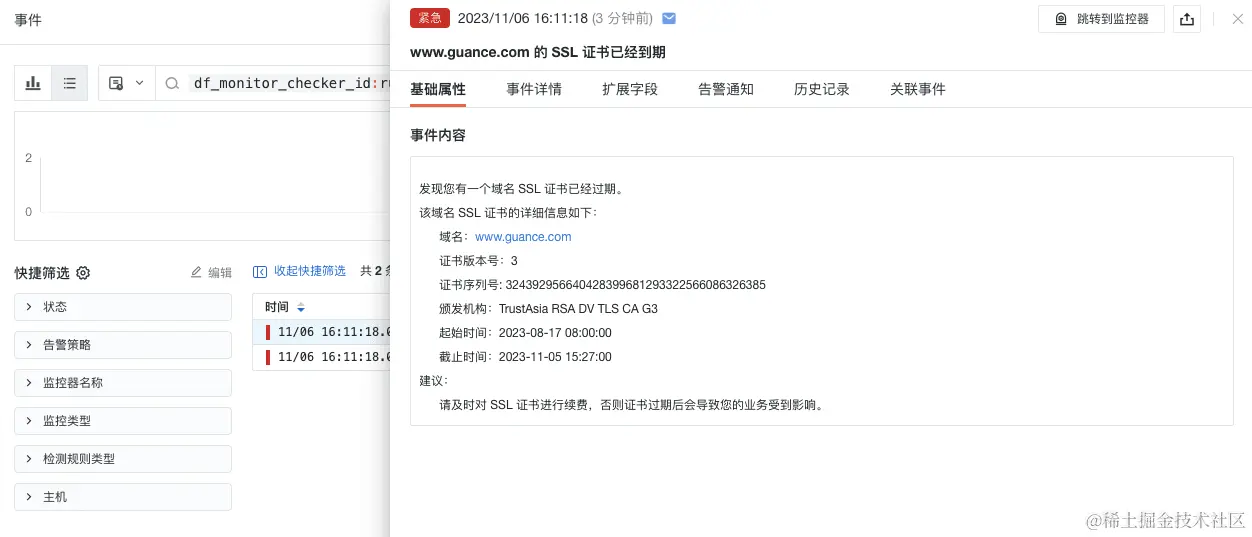Click 跳转到监控器 button
Screen dimensions: 1252x537
[x=1101, y=19]
